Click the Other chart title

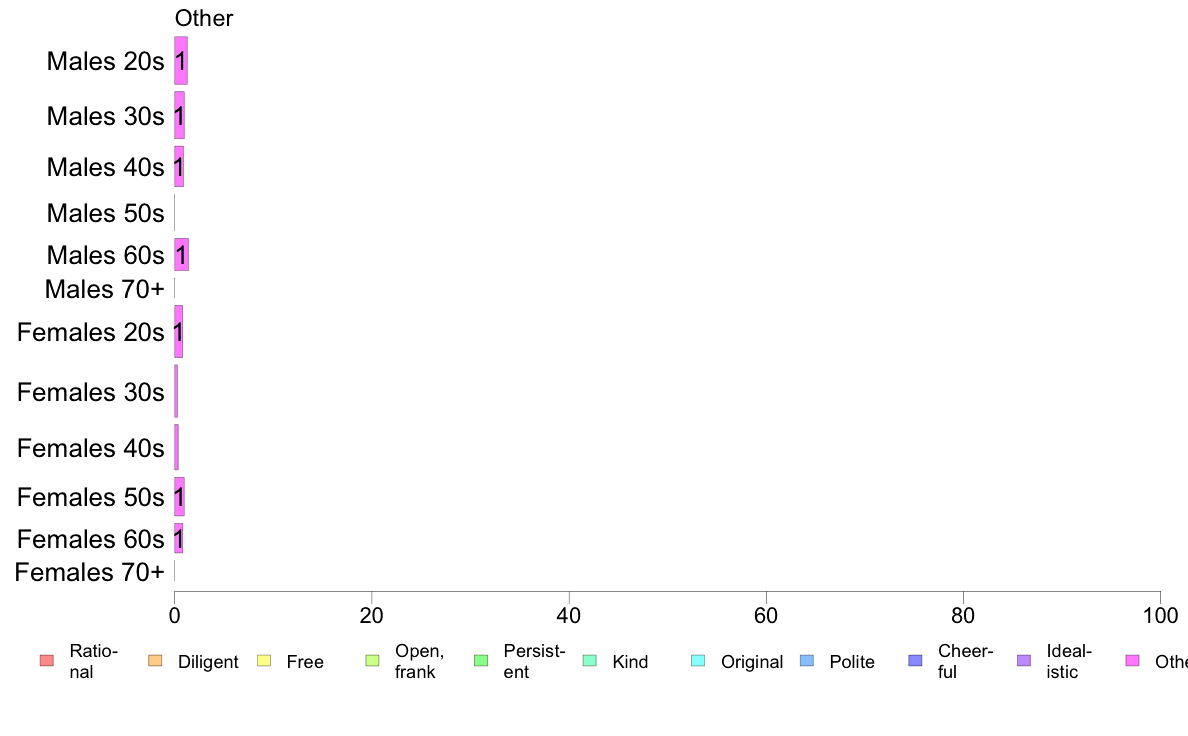pyautogui.click(x=204, y=18)
